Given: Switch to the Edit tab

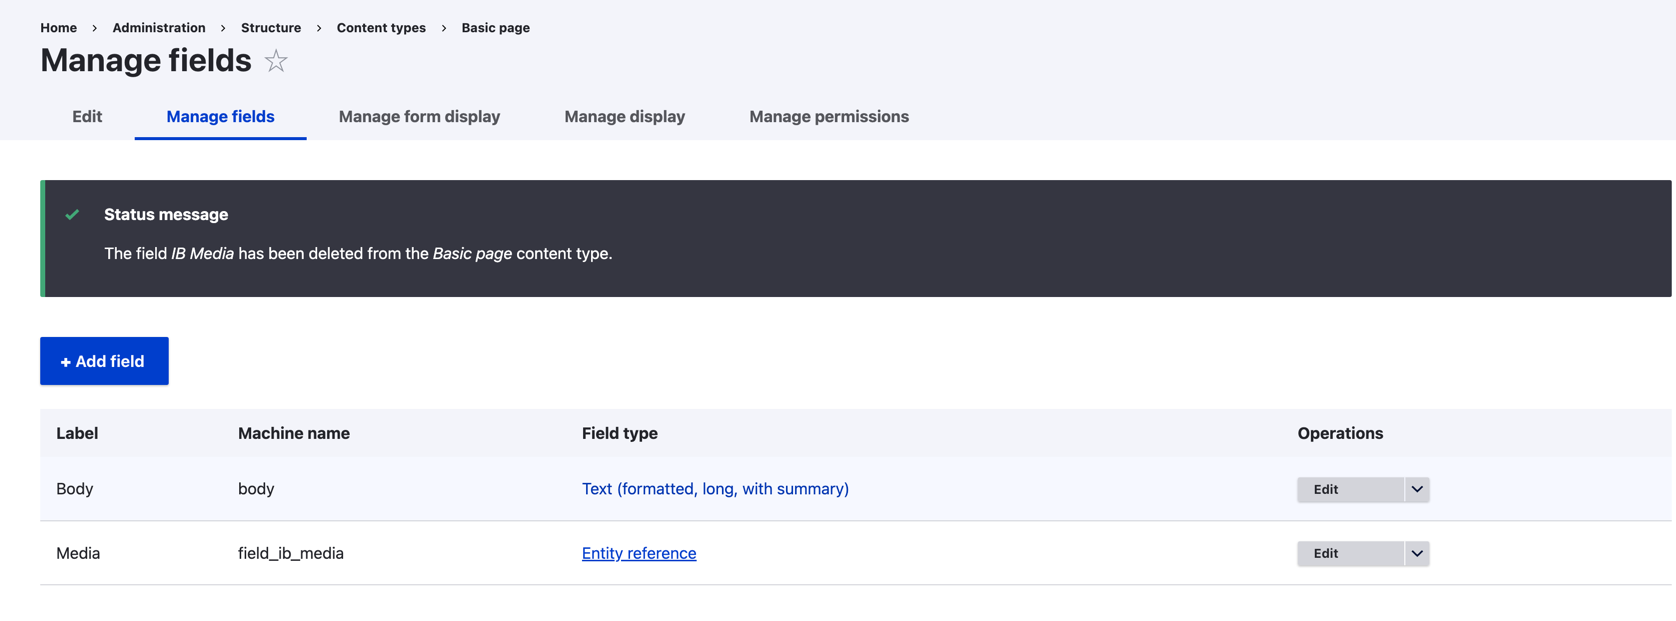Looking at the screenshot, I should click(87, 117).
